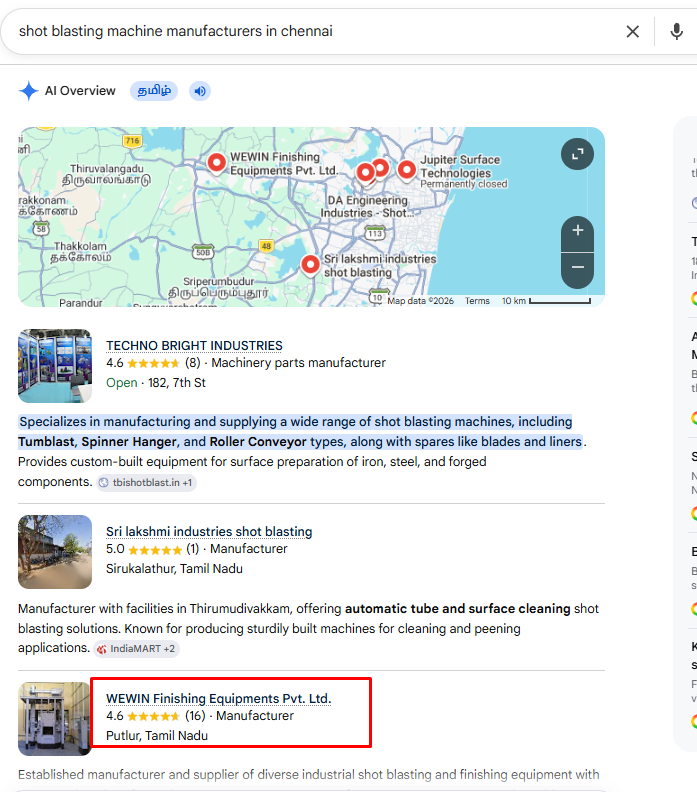
Task: View the Sri lakshmi industries photo thumbnail
Action: (55, 552)
